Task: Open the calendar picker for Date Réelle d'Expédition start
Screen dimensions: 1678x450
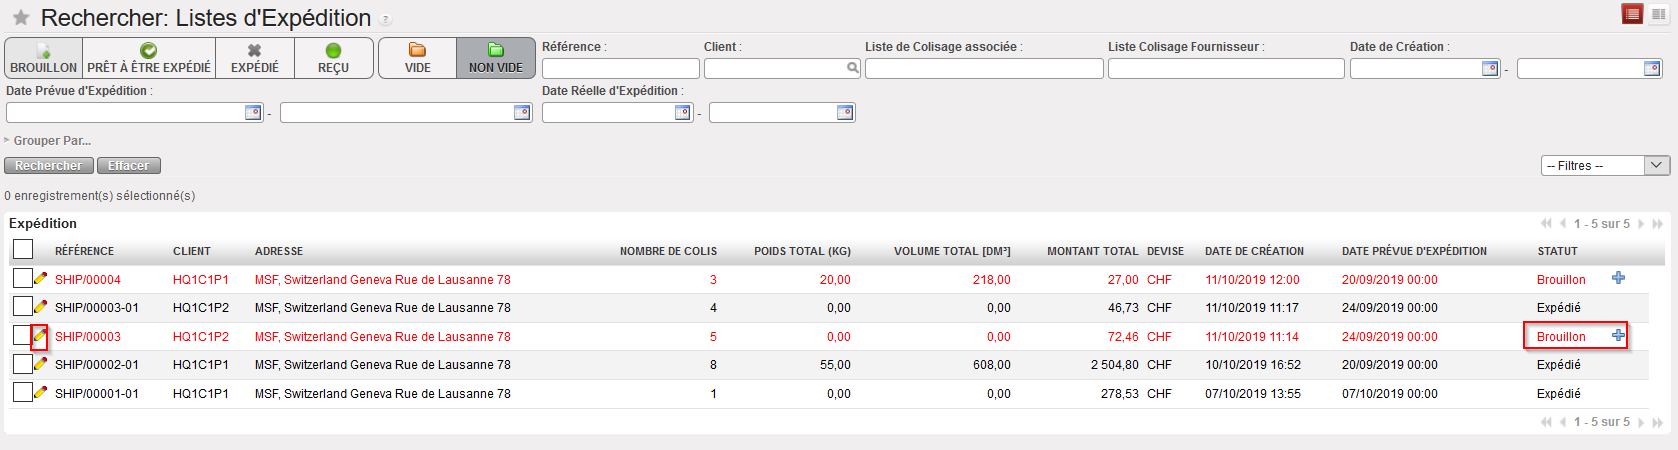Action: tap(682, 113)
